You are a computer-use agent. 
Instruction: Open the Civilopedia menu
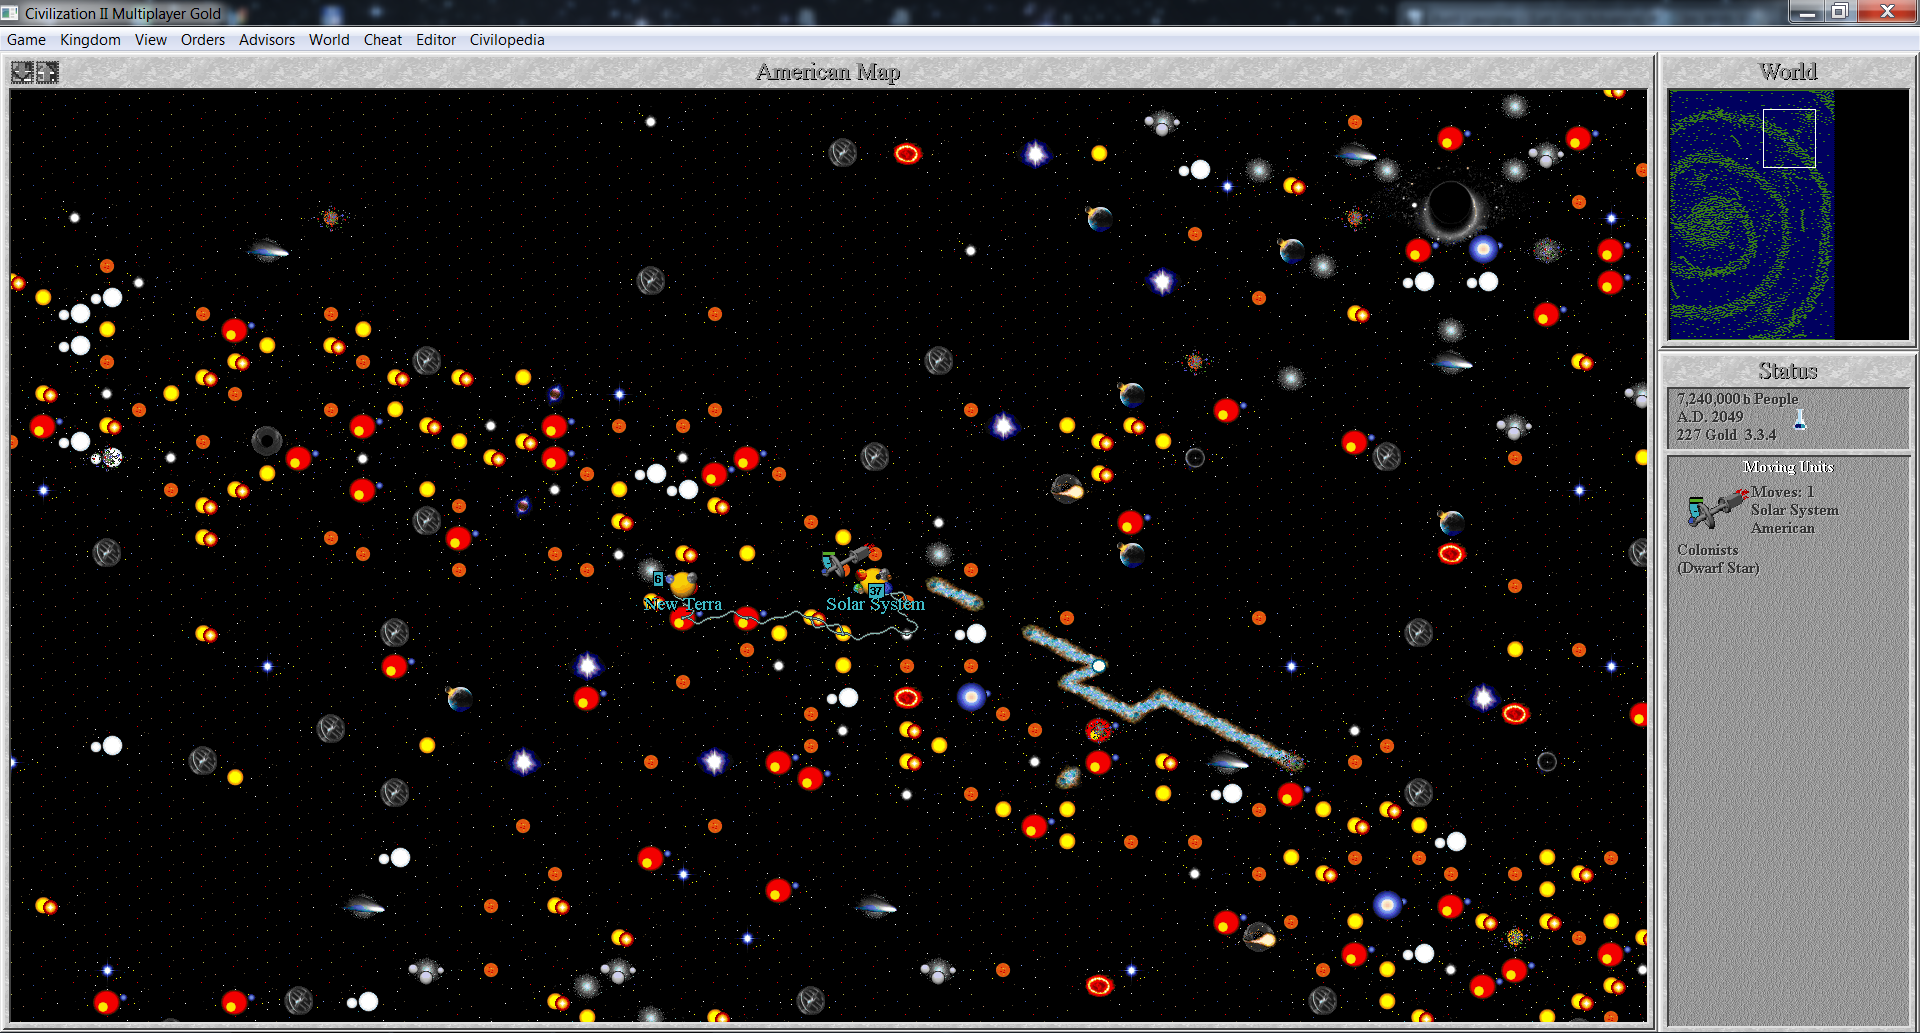coord(507,40)
